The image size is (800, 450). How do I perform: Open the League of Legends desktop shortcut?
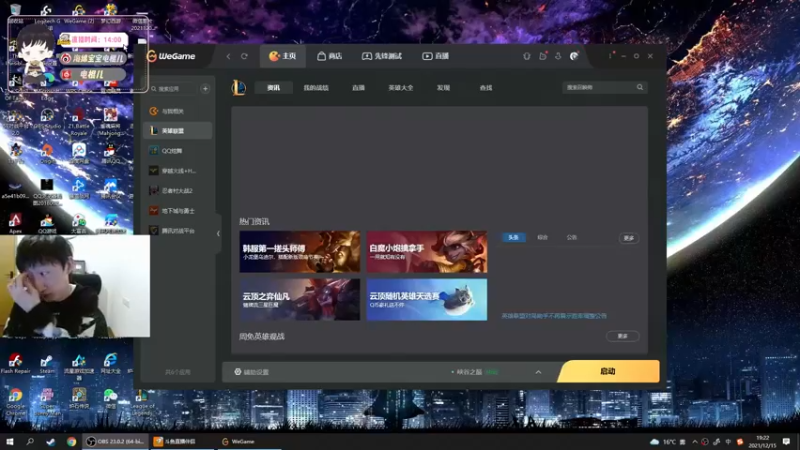point(142,402)
